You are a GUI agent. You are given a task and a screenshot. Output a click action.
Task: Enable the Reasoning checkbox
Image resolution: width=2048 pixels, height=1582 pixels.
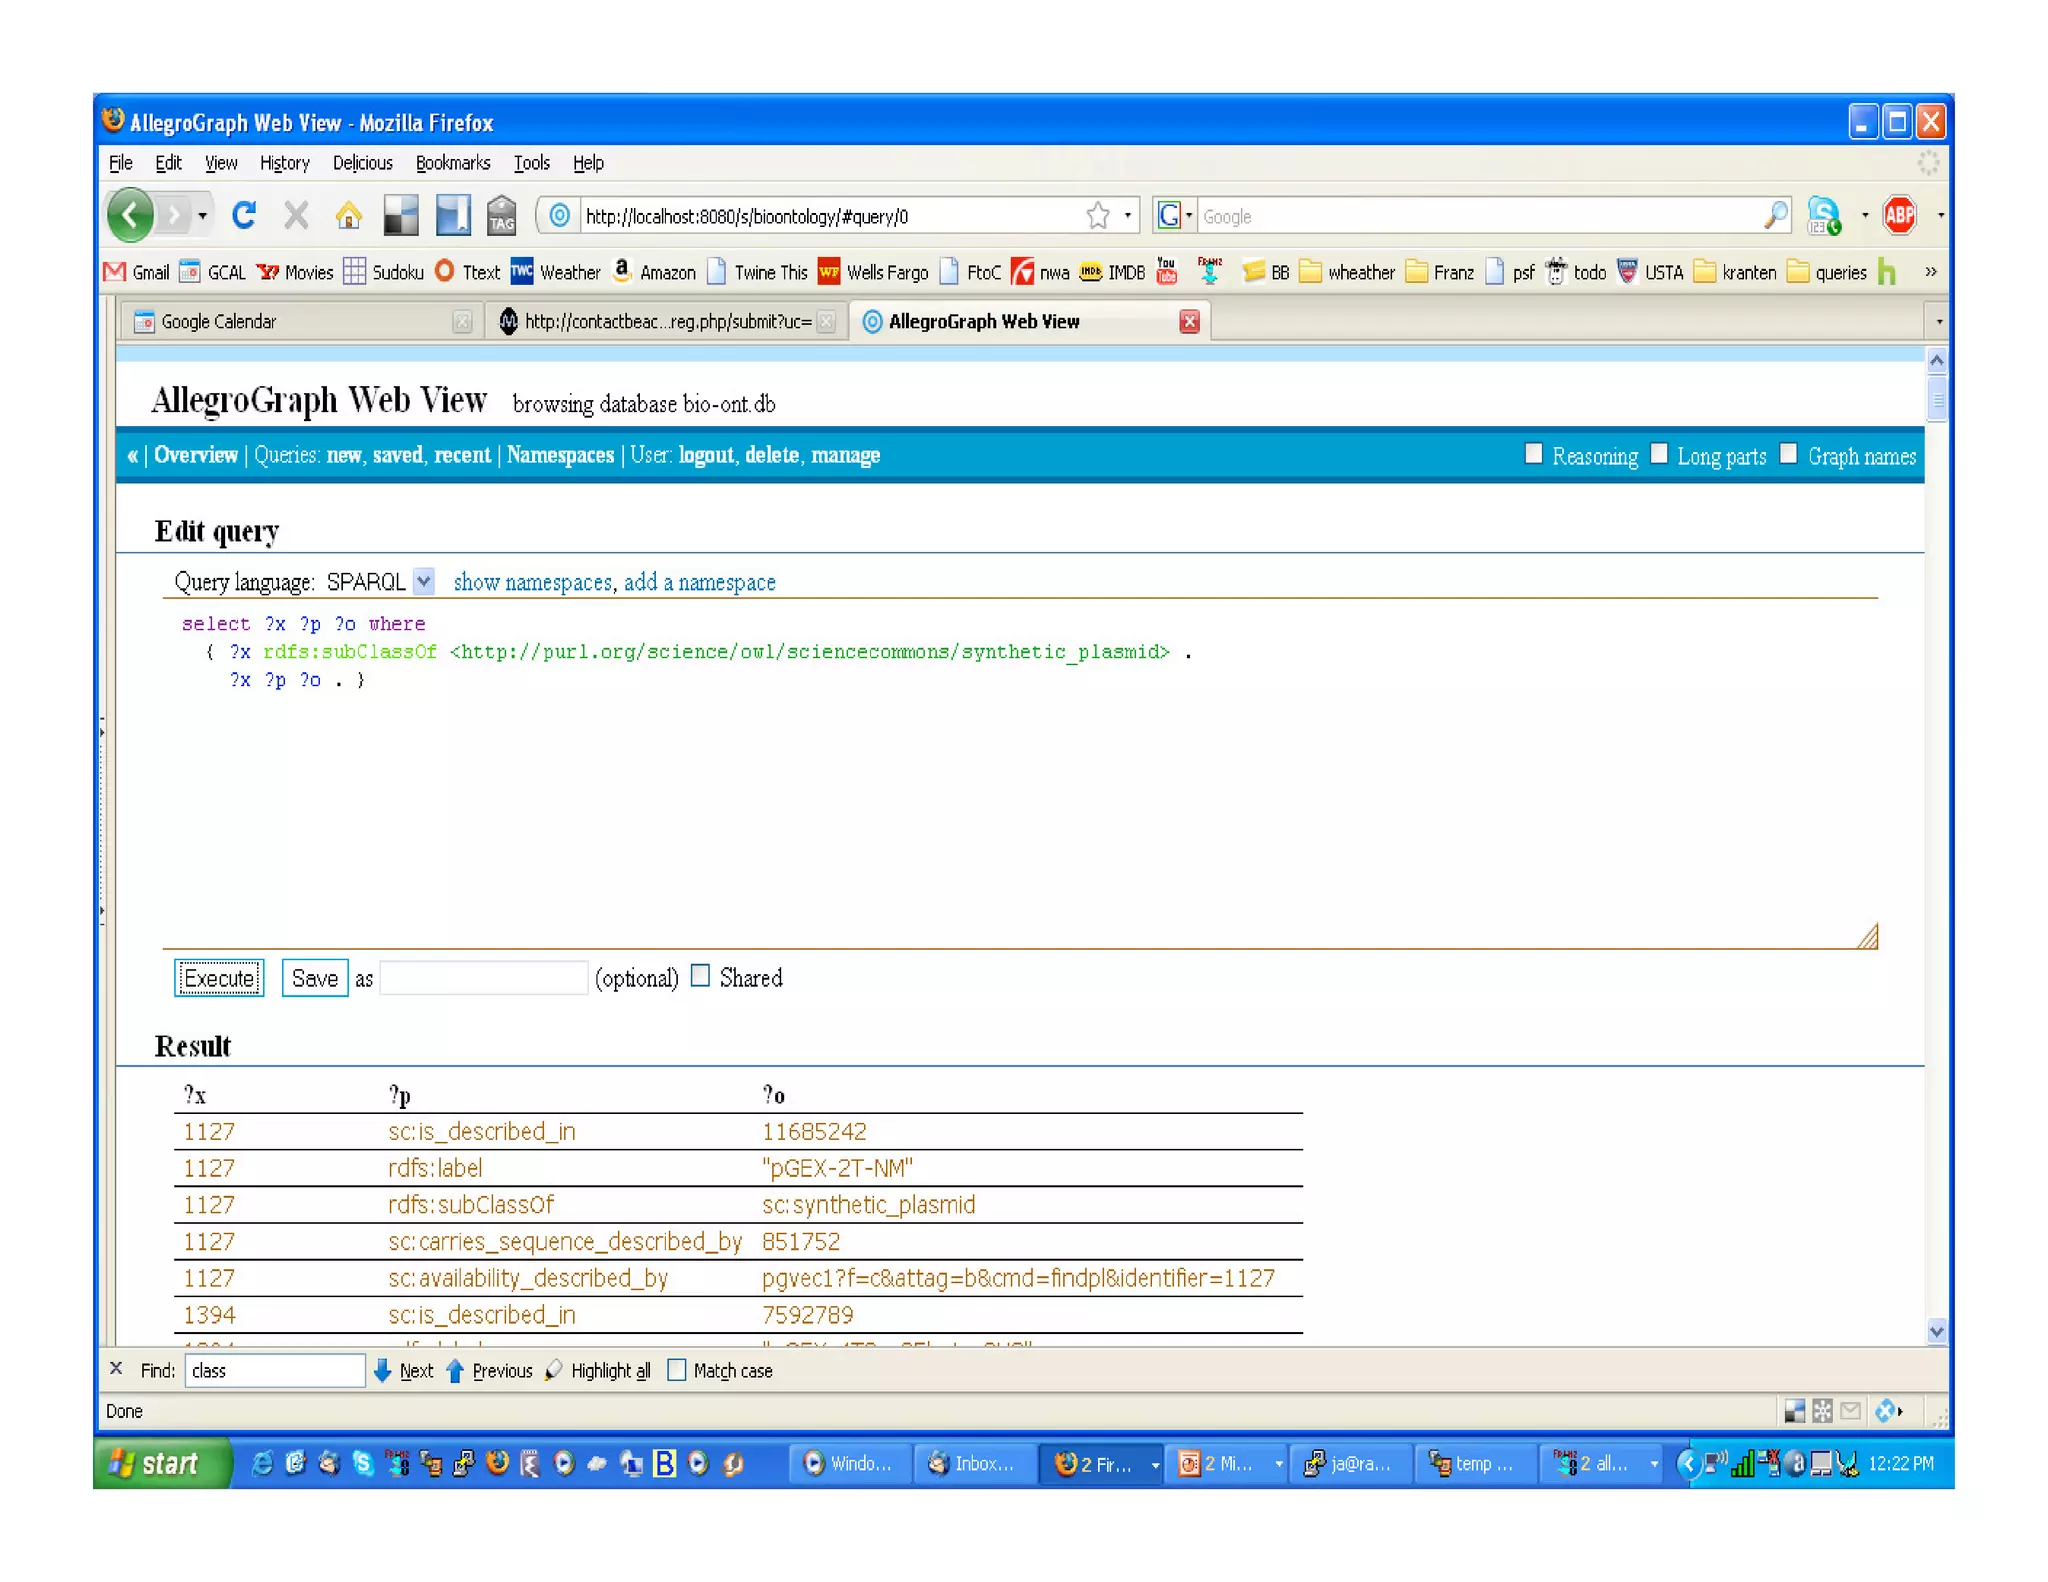click(1533, 454)
